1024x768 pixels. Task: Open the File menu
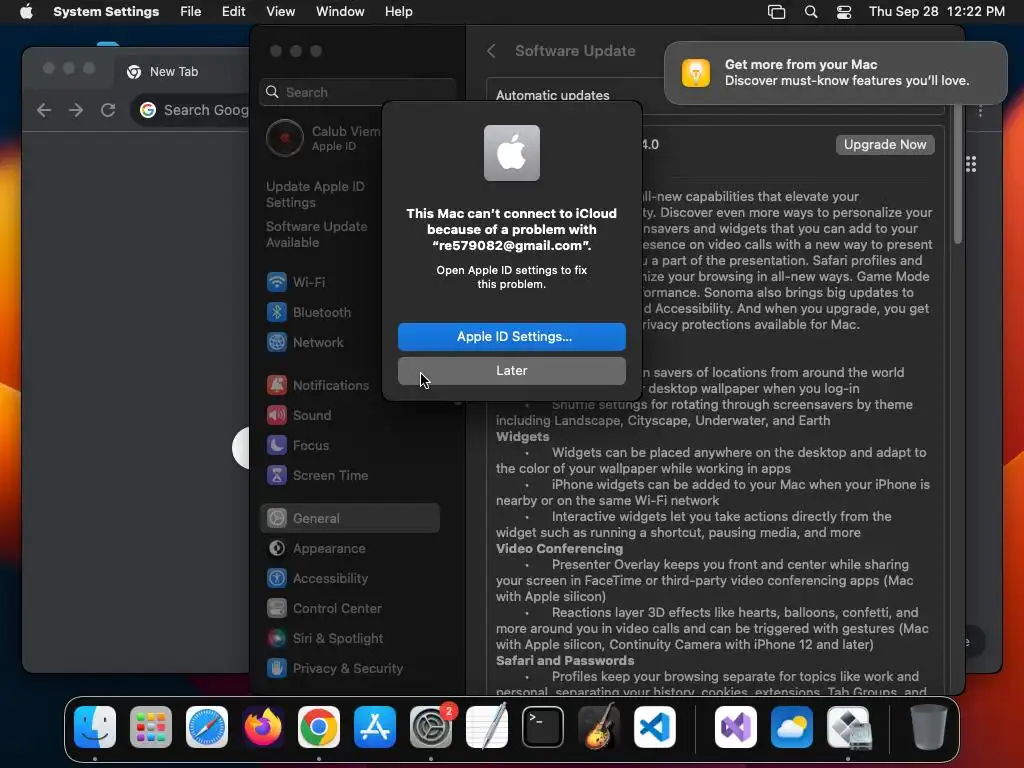coord(191,12)
